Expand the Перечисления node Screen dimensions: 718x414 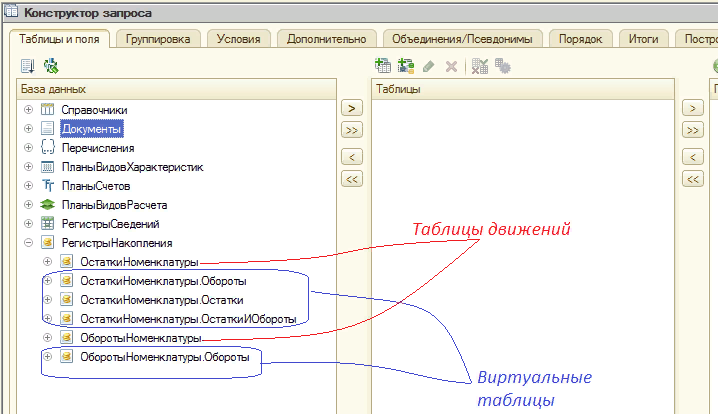click(x=28, y=147)
